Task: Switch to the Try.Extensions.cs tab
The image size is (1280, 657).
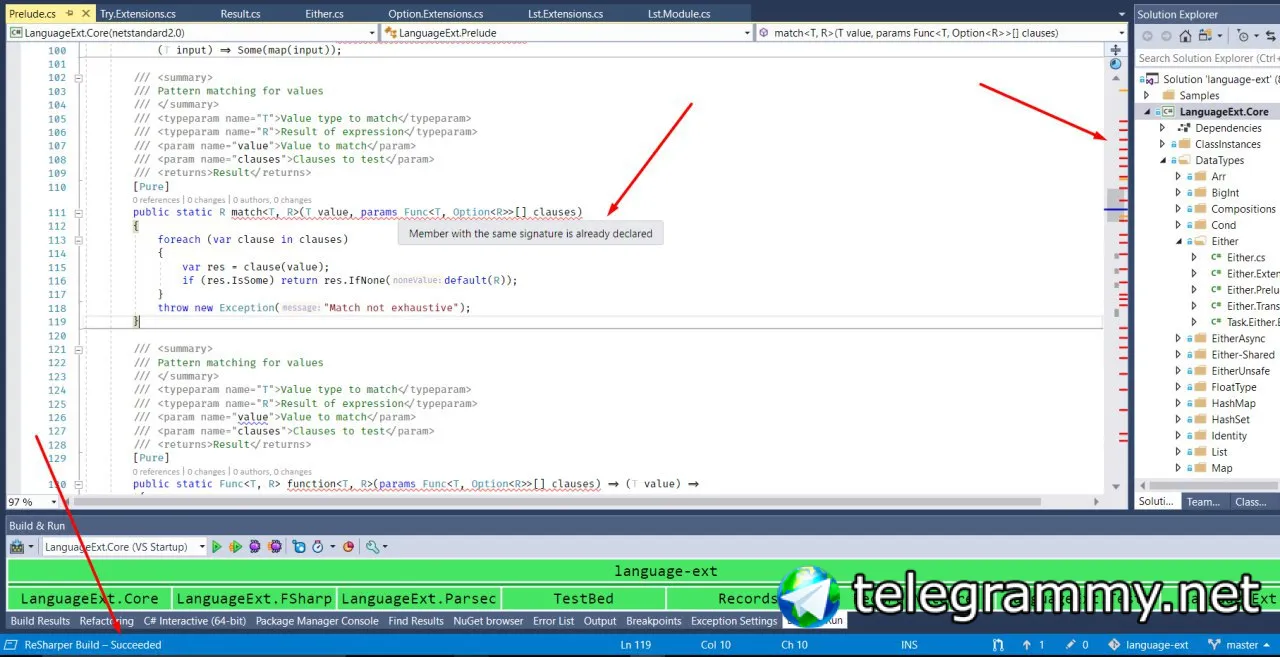Action: coord(137,14)
